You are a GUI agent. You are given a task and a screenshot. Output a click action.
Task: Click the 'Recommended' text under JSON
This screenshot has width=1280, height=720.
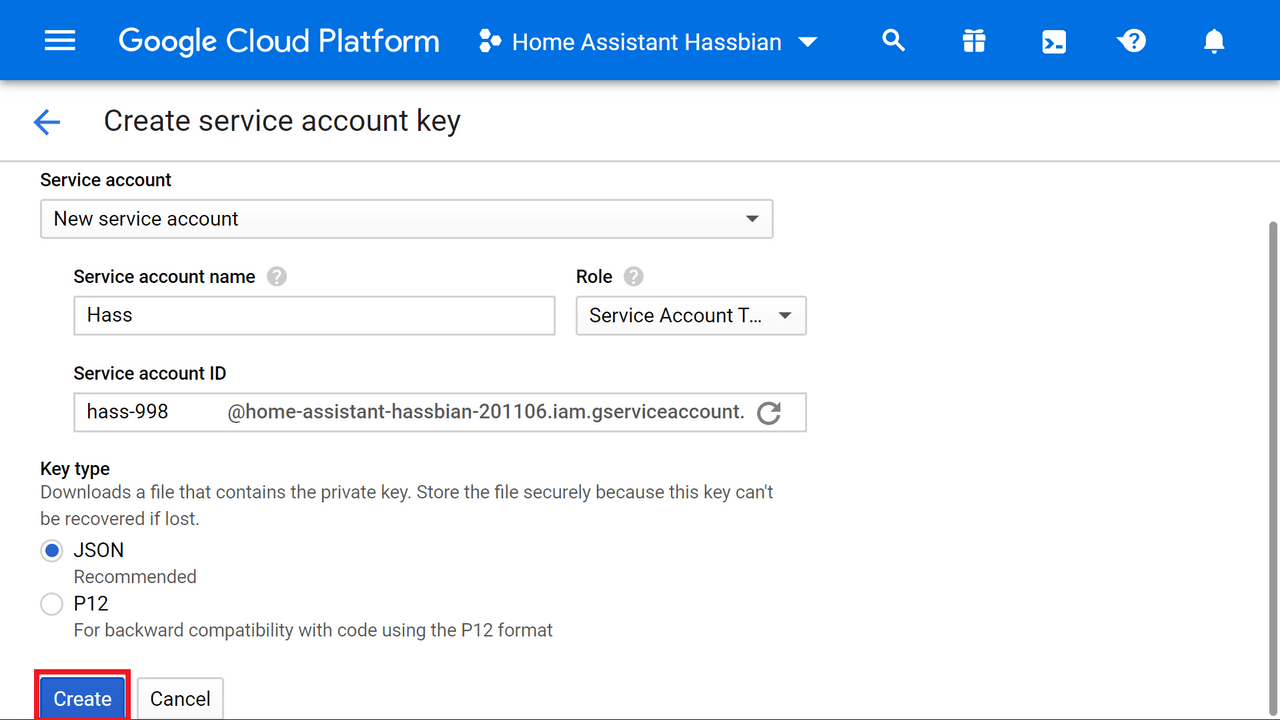[x=135, y=577]
